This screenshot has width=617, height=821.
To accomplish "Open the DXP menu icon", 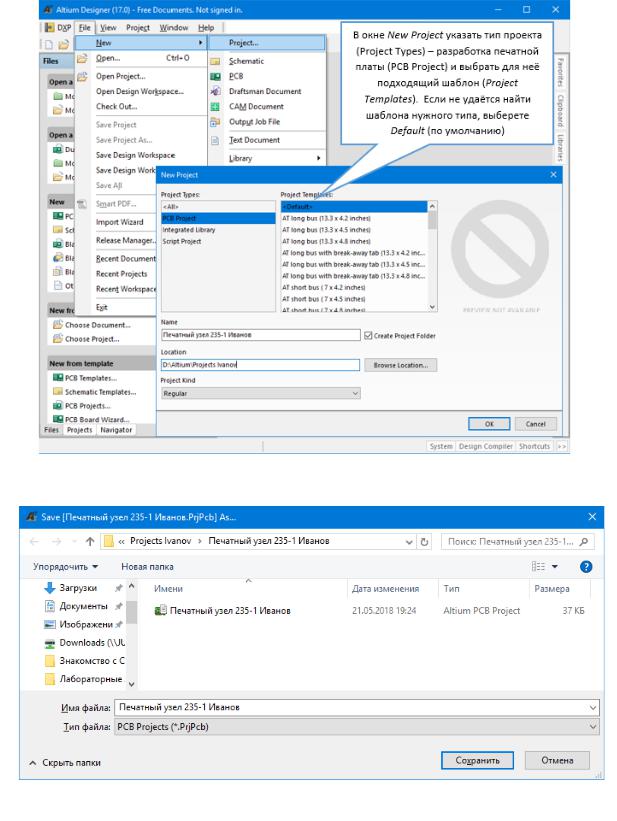I will (x=49, y=27).
